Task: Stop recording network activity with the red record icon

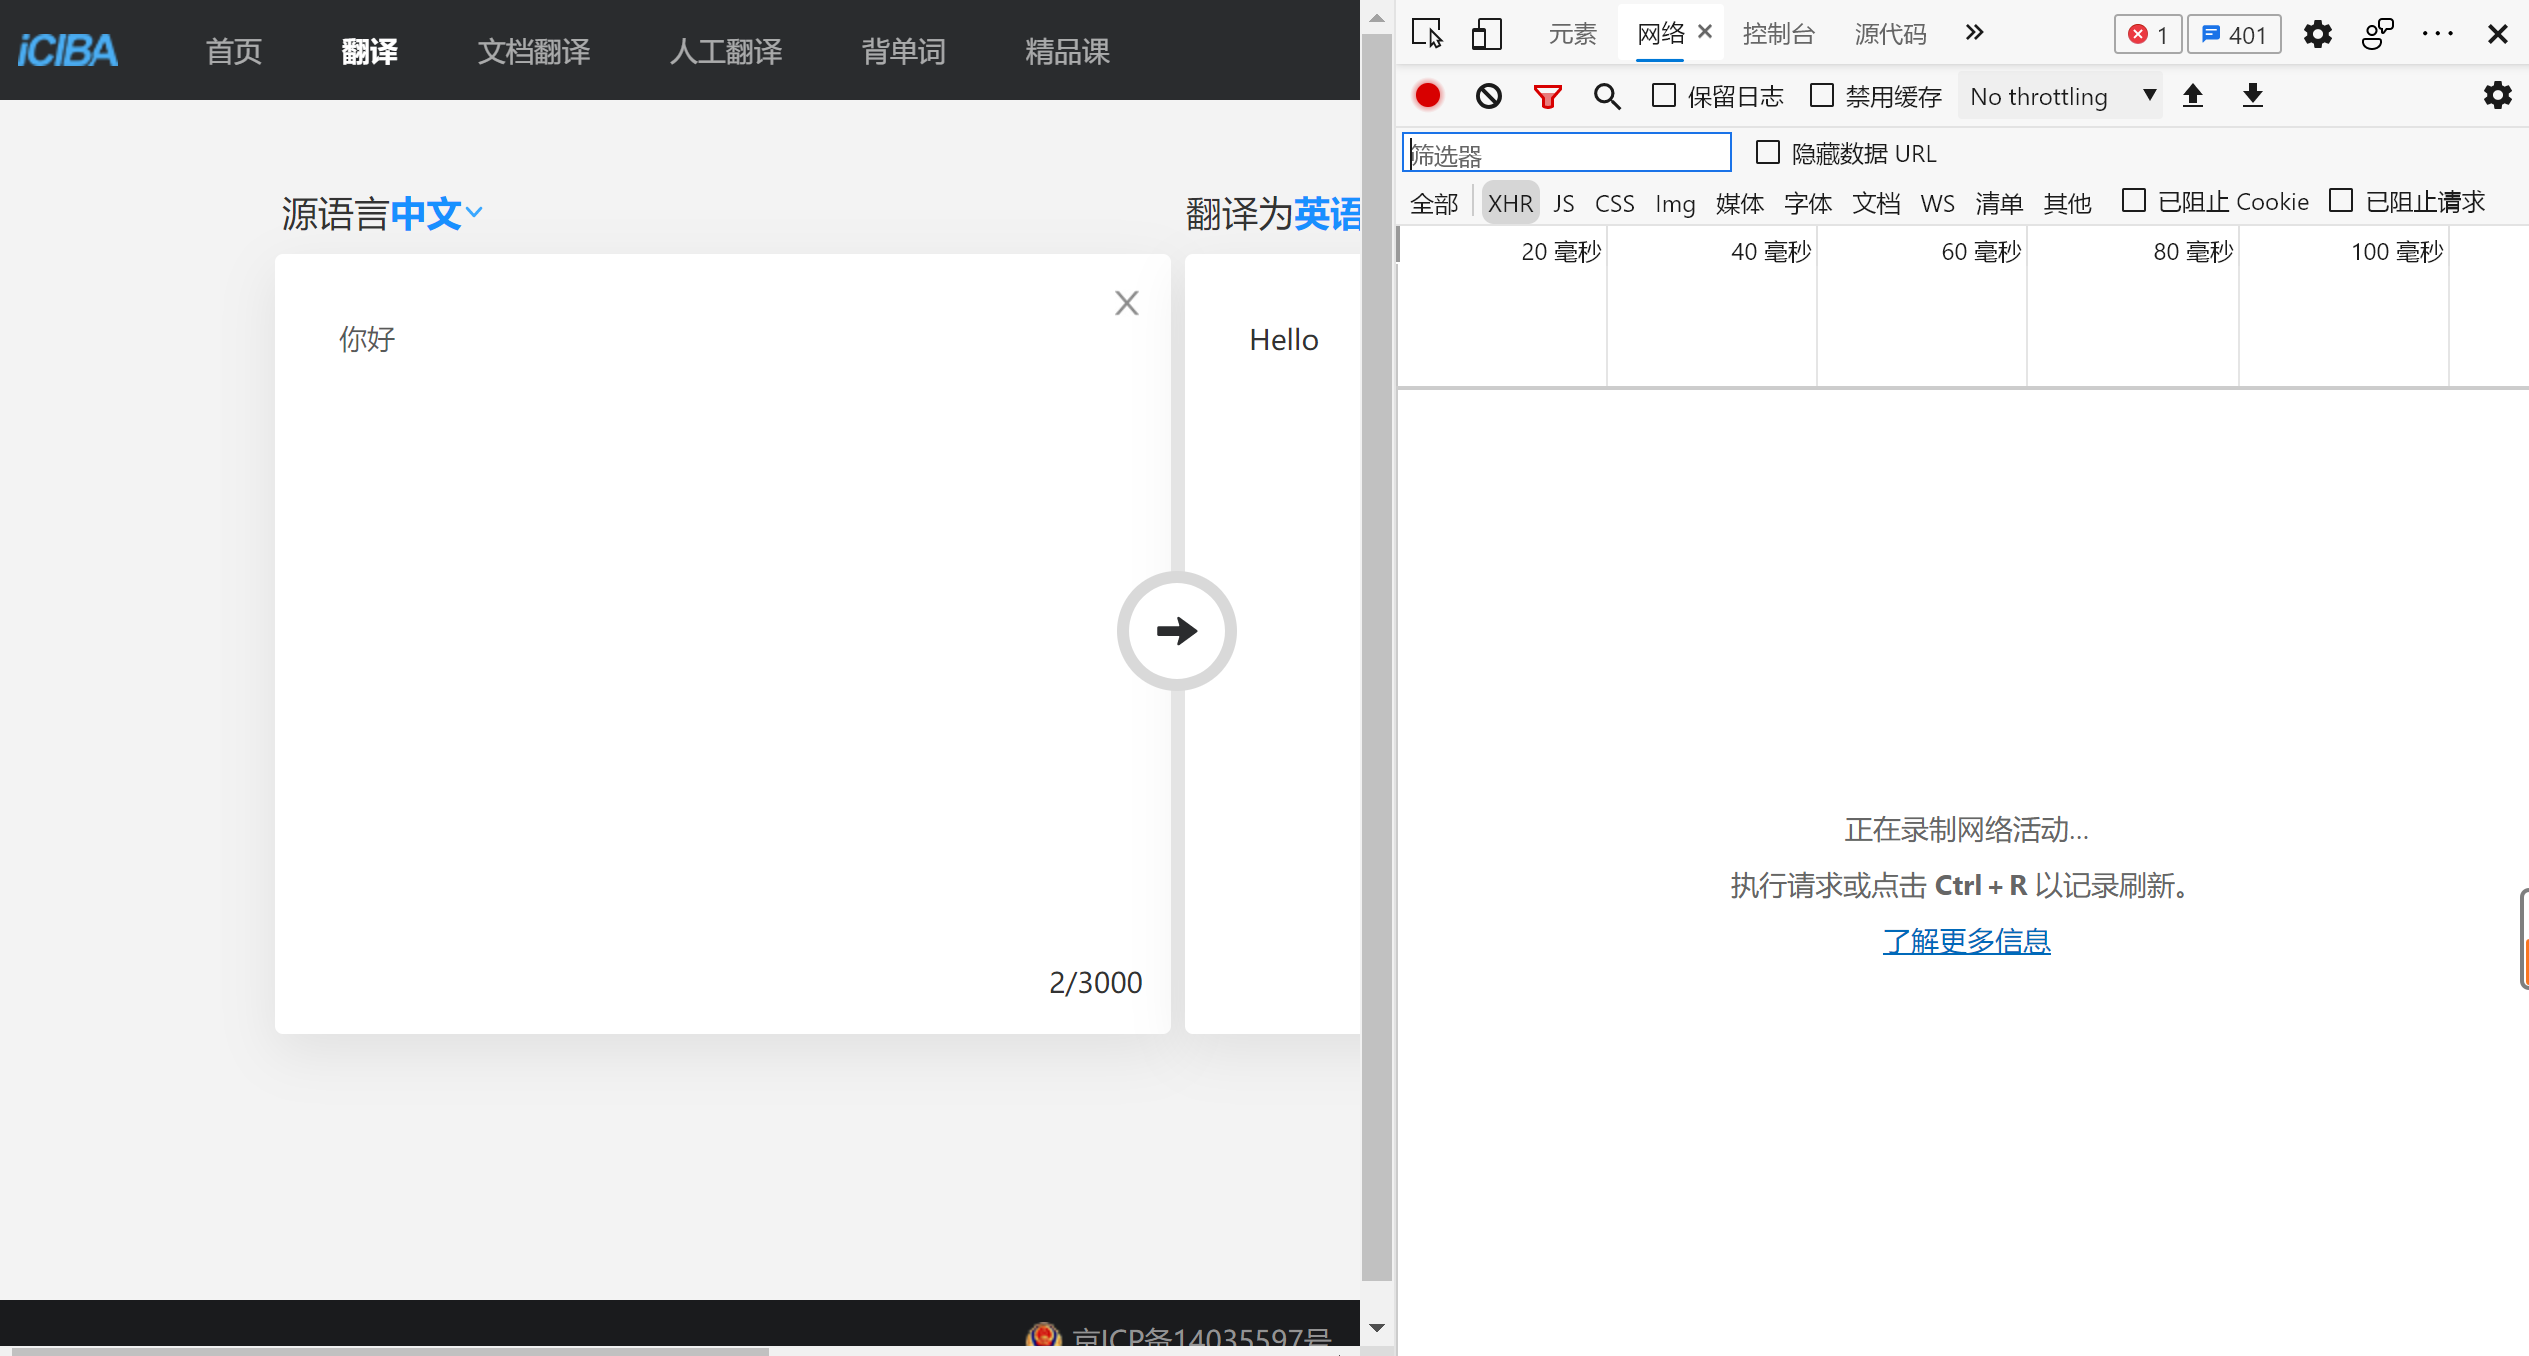Action: (x=1427, y=95)
